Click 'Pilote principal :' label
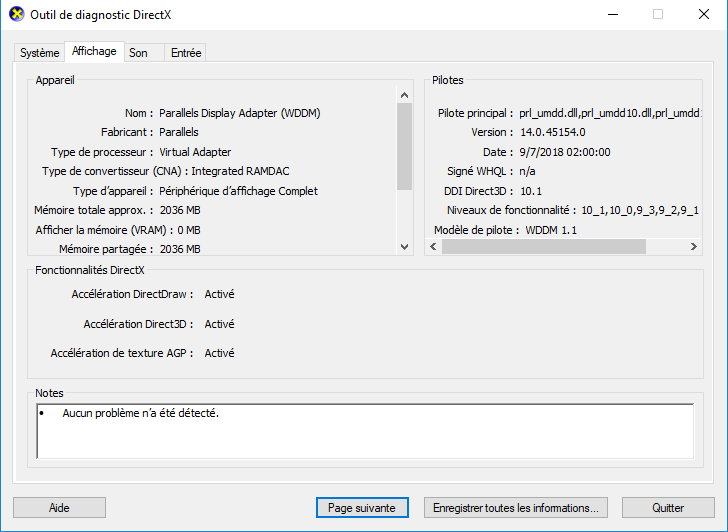Viewport: 728px width, 532px height. 475,113
